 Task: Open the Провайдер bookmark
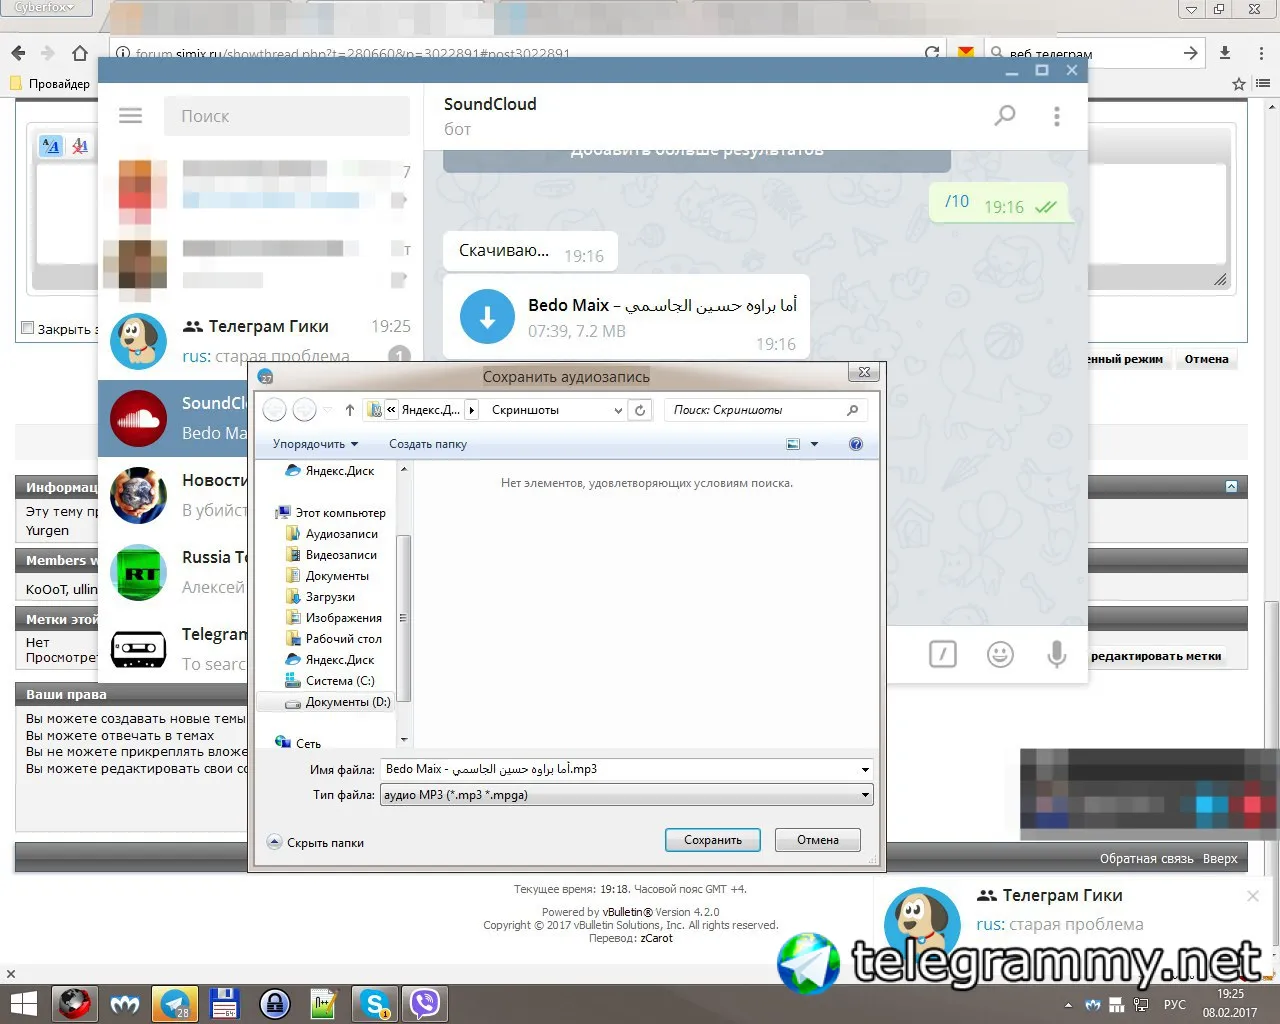tap(50, 84)
